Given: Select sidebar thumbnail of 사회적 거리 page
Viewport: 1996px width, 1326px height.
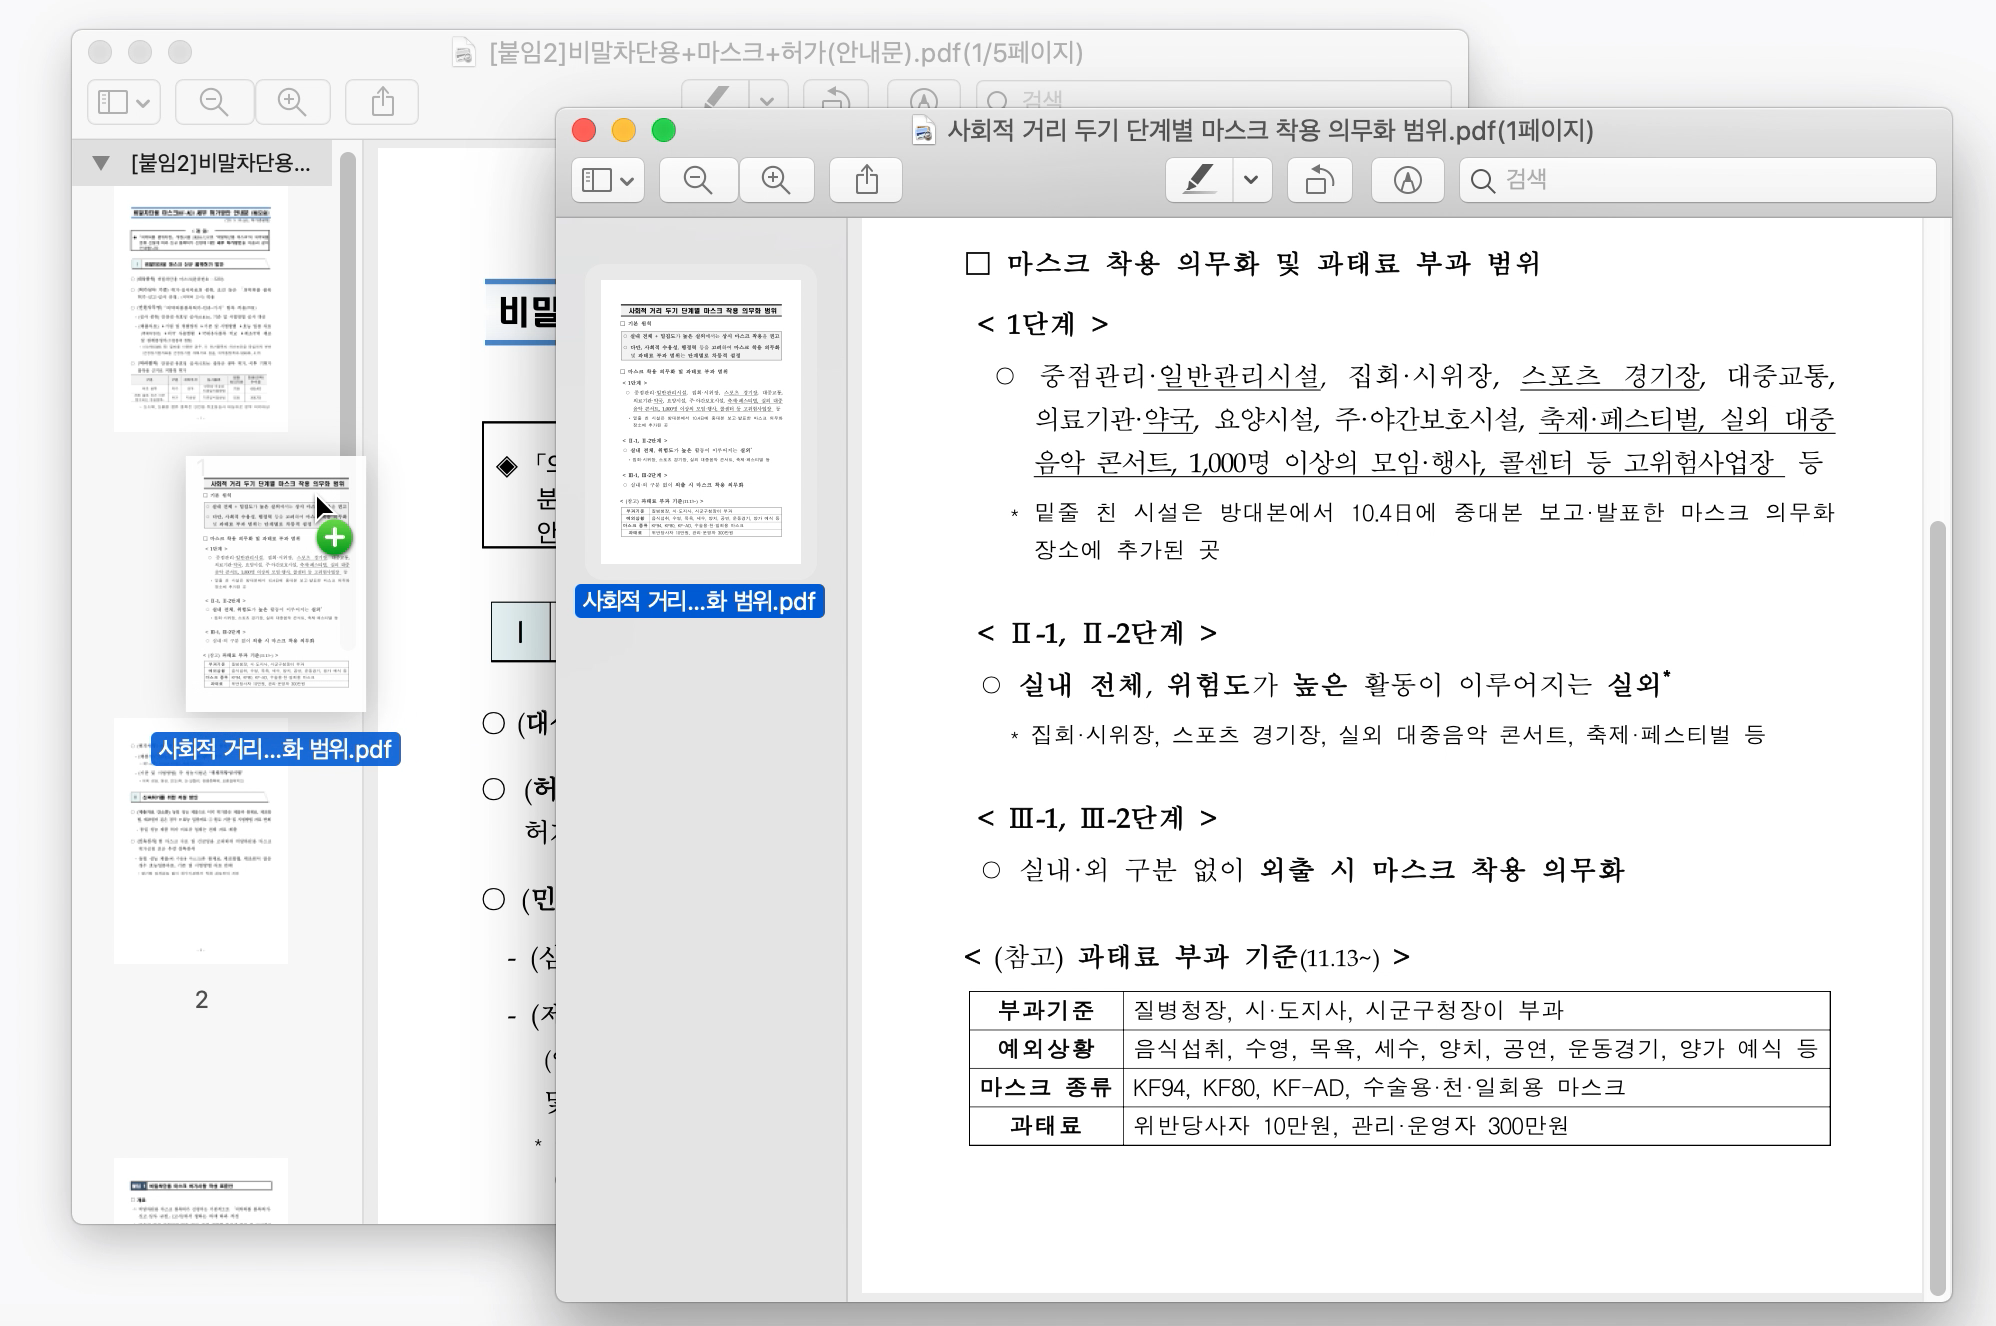Looking at the screenshot, I should pyautogui.click(x=700, y=421).
